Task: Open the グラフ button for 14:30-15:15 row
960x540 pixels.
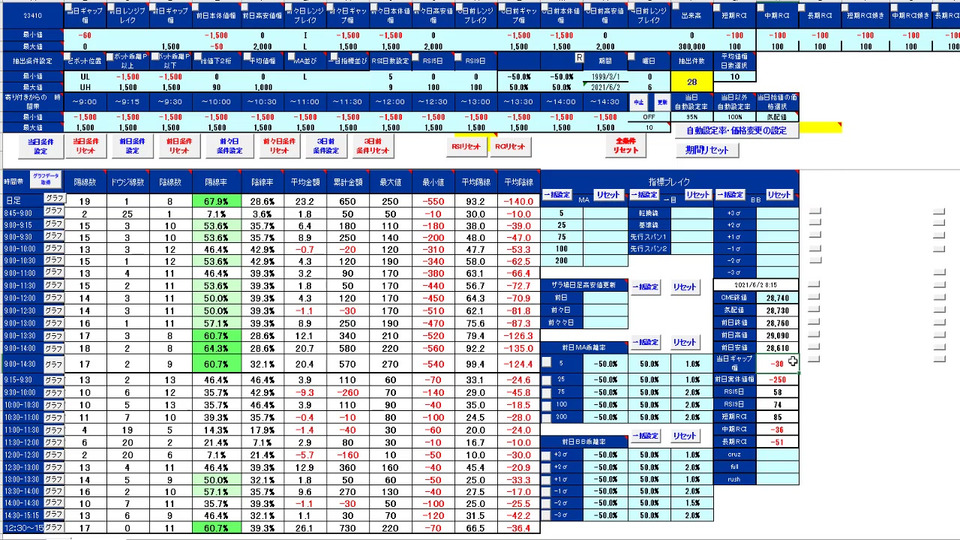Action: (54, 515)
